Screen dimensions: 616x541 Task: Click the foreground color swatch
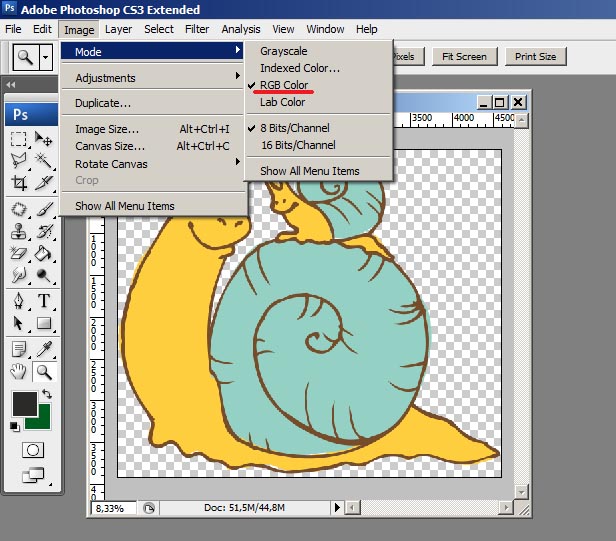(25, 403)
